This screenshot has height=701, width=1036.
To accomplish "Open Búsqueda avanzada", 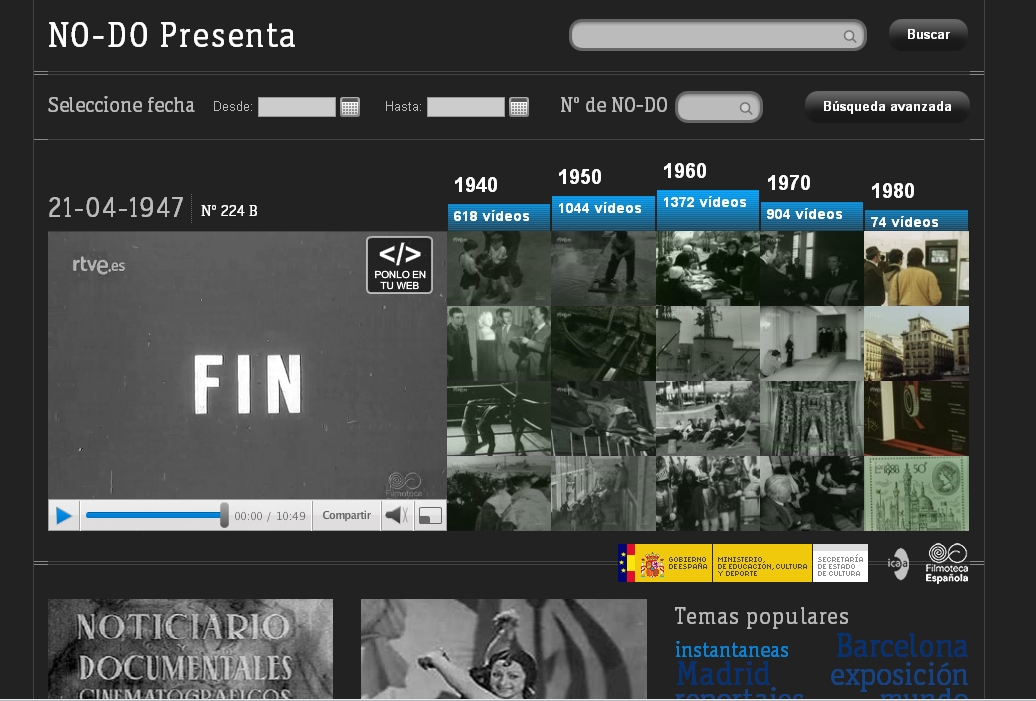I will 886,106.
